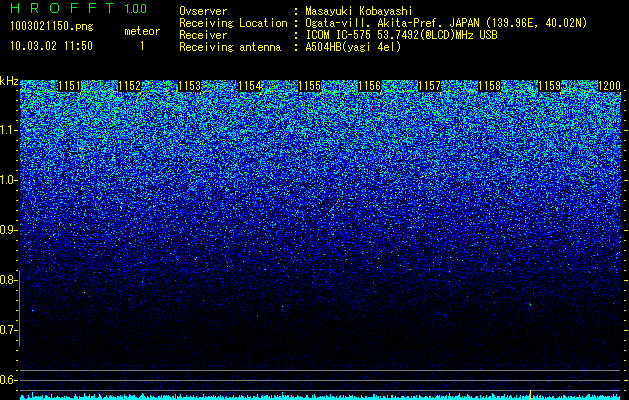
Task: Click the 0.8 kHz axis label
Action: [x=7, y=280]
